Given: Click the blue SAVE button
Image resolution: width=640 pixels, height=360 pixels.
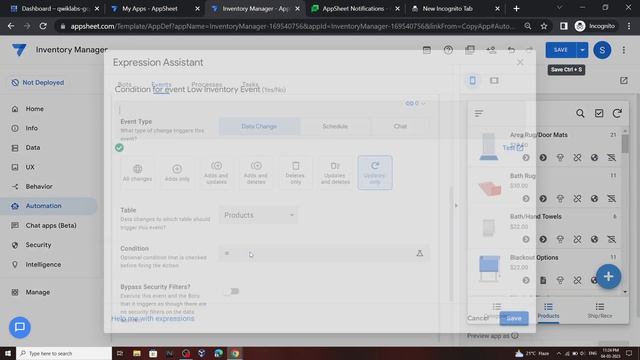Looking at the screenshot, I should 560,50.
